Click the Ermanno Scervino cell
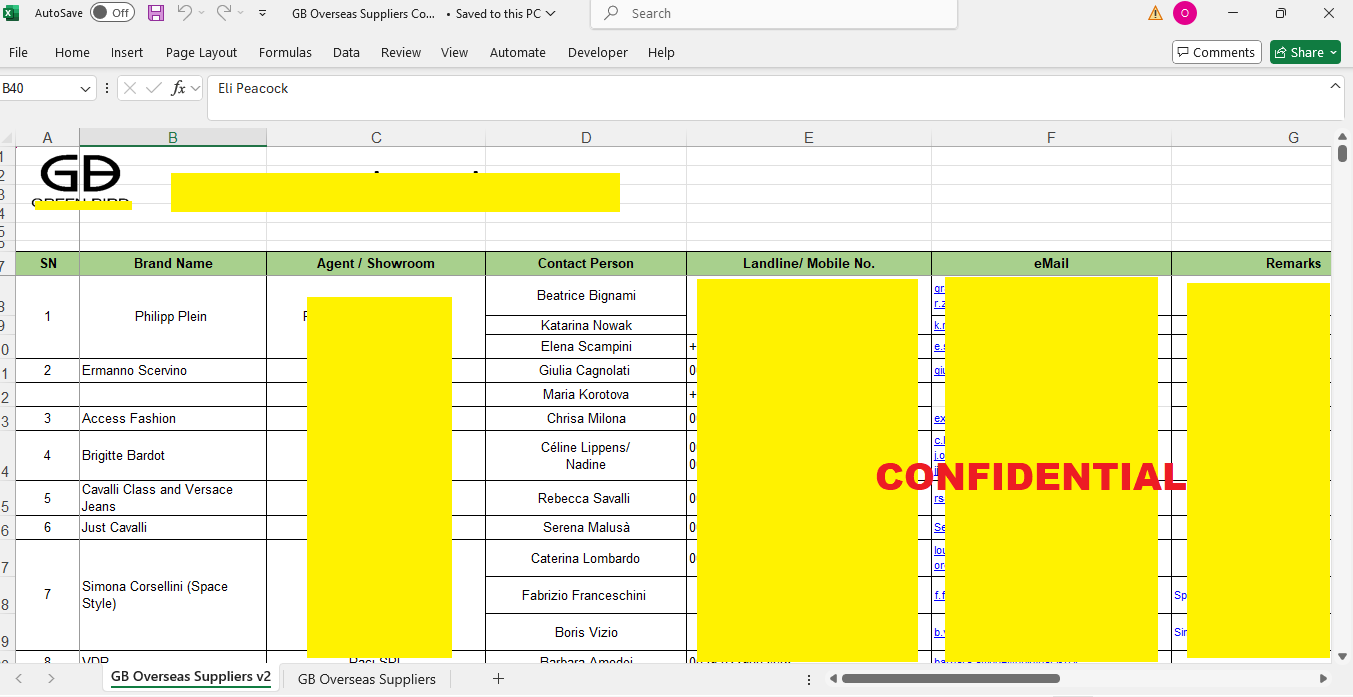The width and height of the screenshot is (1353, 697). pos(173,370)
